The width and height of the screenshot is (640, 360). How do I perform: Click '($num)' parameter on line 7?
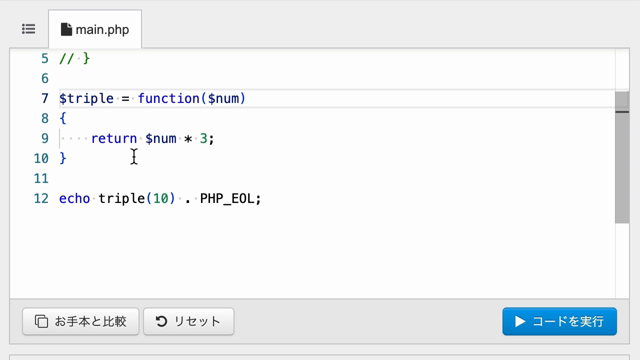click(x=223, y=98)
